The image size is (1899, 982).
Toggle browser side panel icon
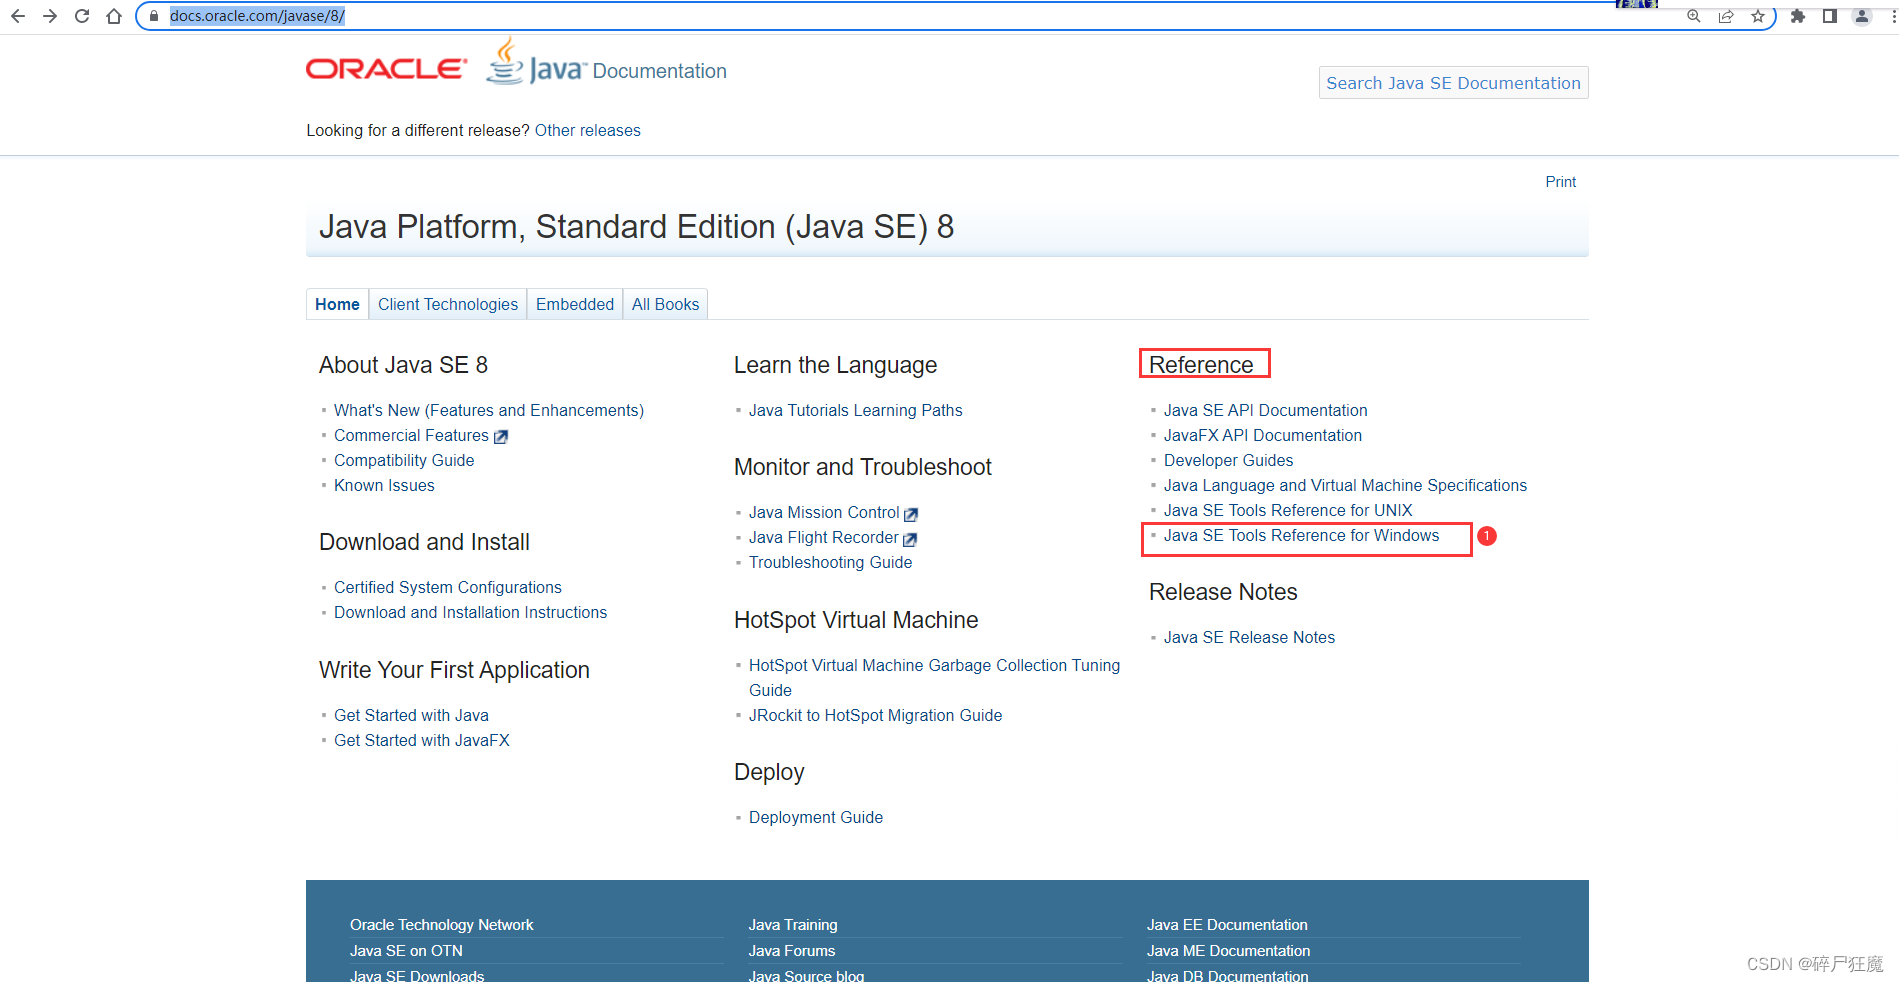(x=1830, y=16)
